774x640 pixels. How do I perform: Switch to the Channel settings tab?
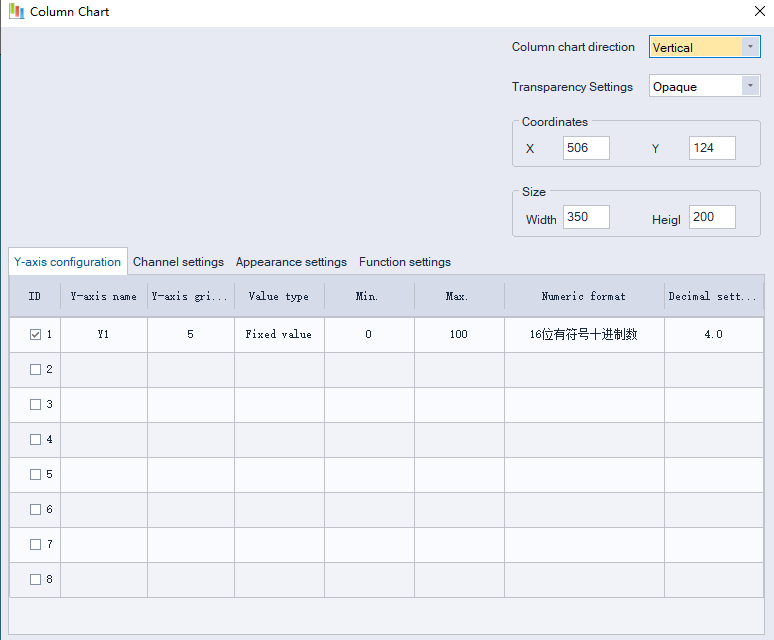pos(178,262)
